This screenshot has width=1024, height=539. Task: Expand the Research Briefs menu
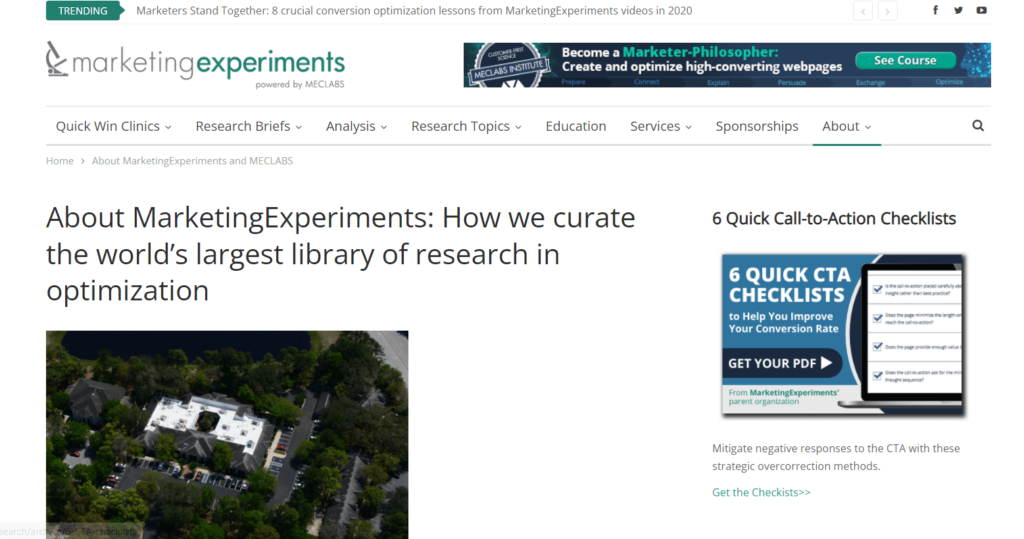click(249, 126)
